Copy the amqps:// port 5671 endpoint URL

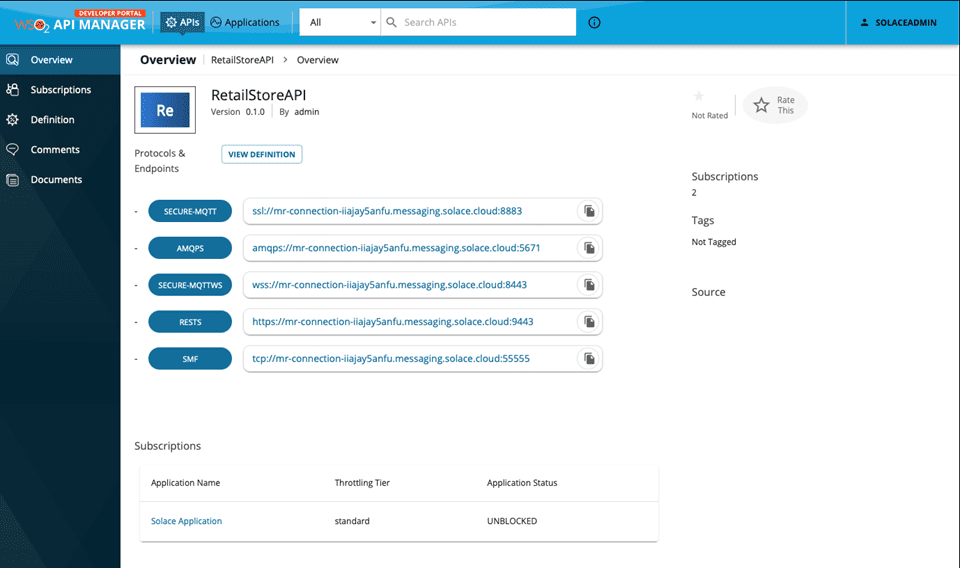point(589,248)
